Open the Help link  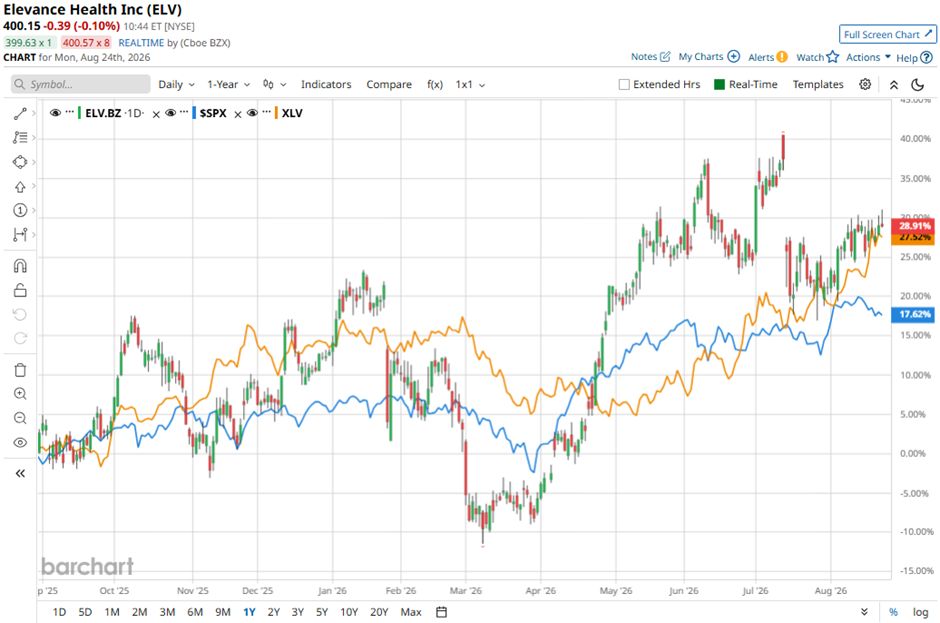pyautogui.click(x=914, y=58)
